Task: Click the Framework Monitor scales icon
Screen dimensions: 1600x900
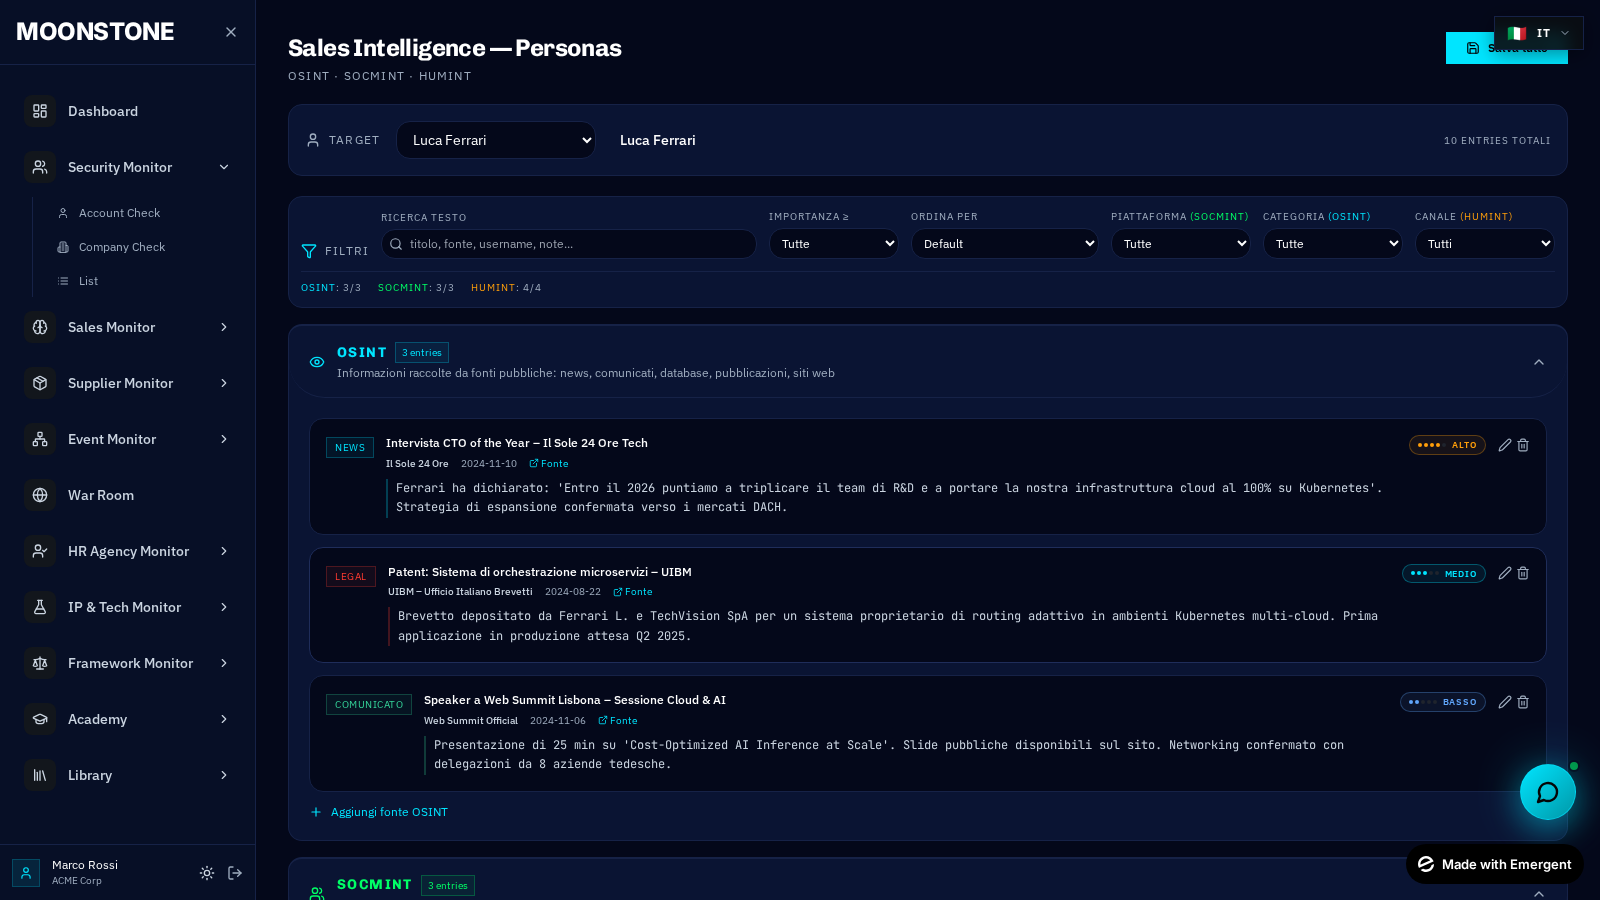Action: click(x=40, y=663)
